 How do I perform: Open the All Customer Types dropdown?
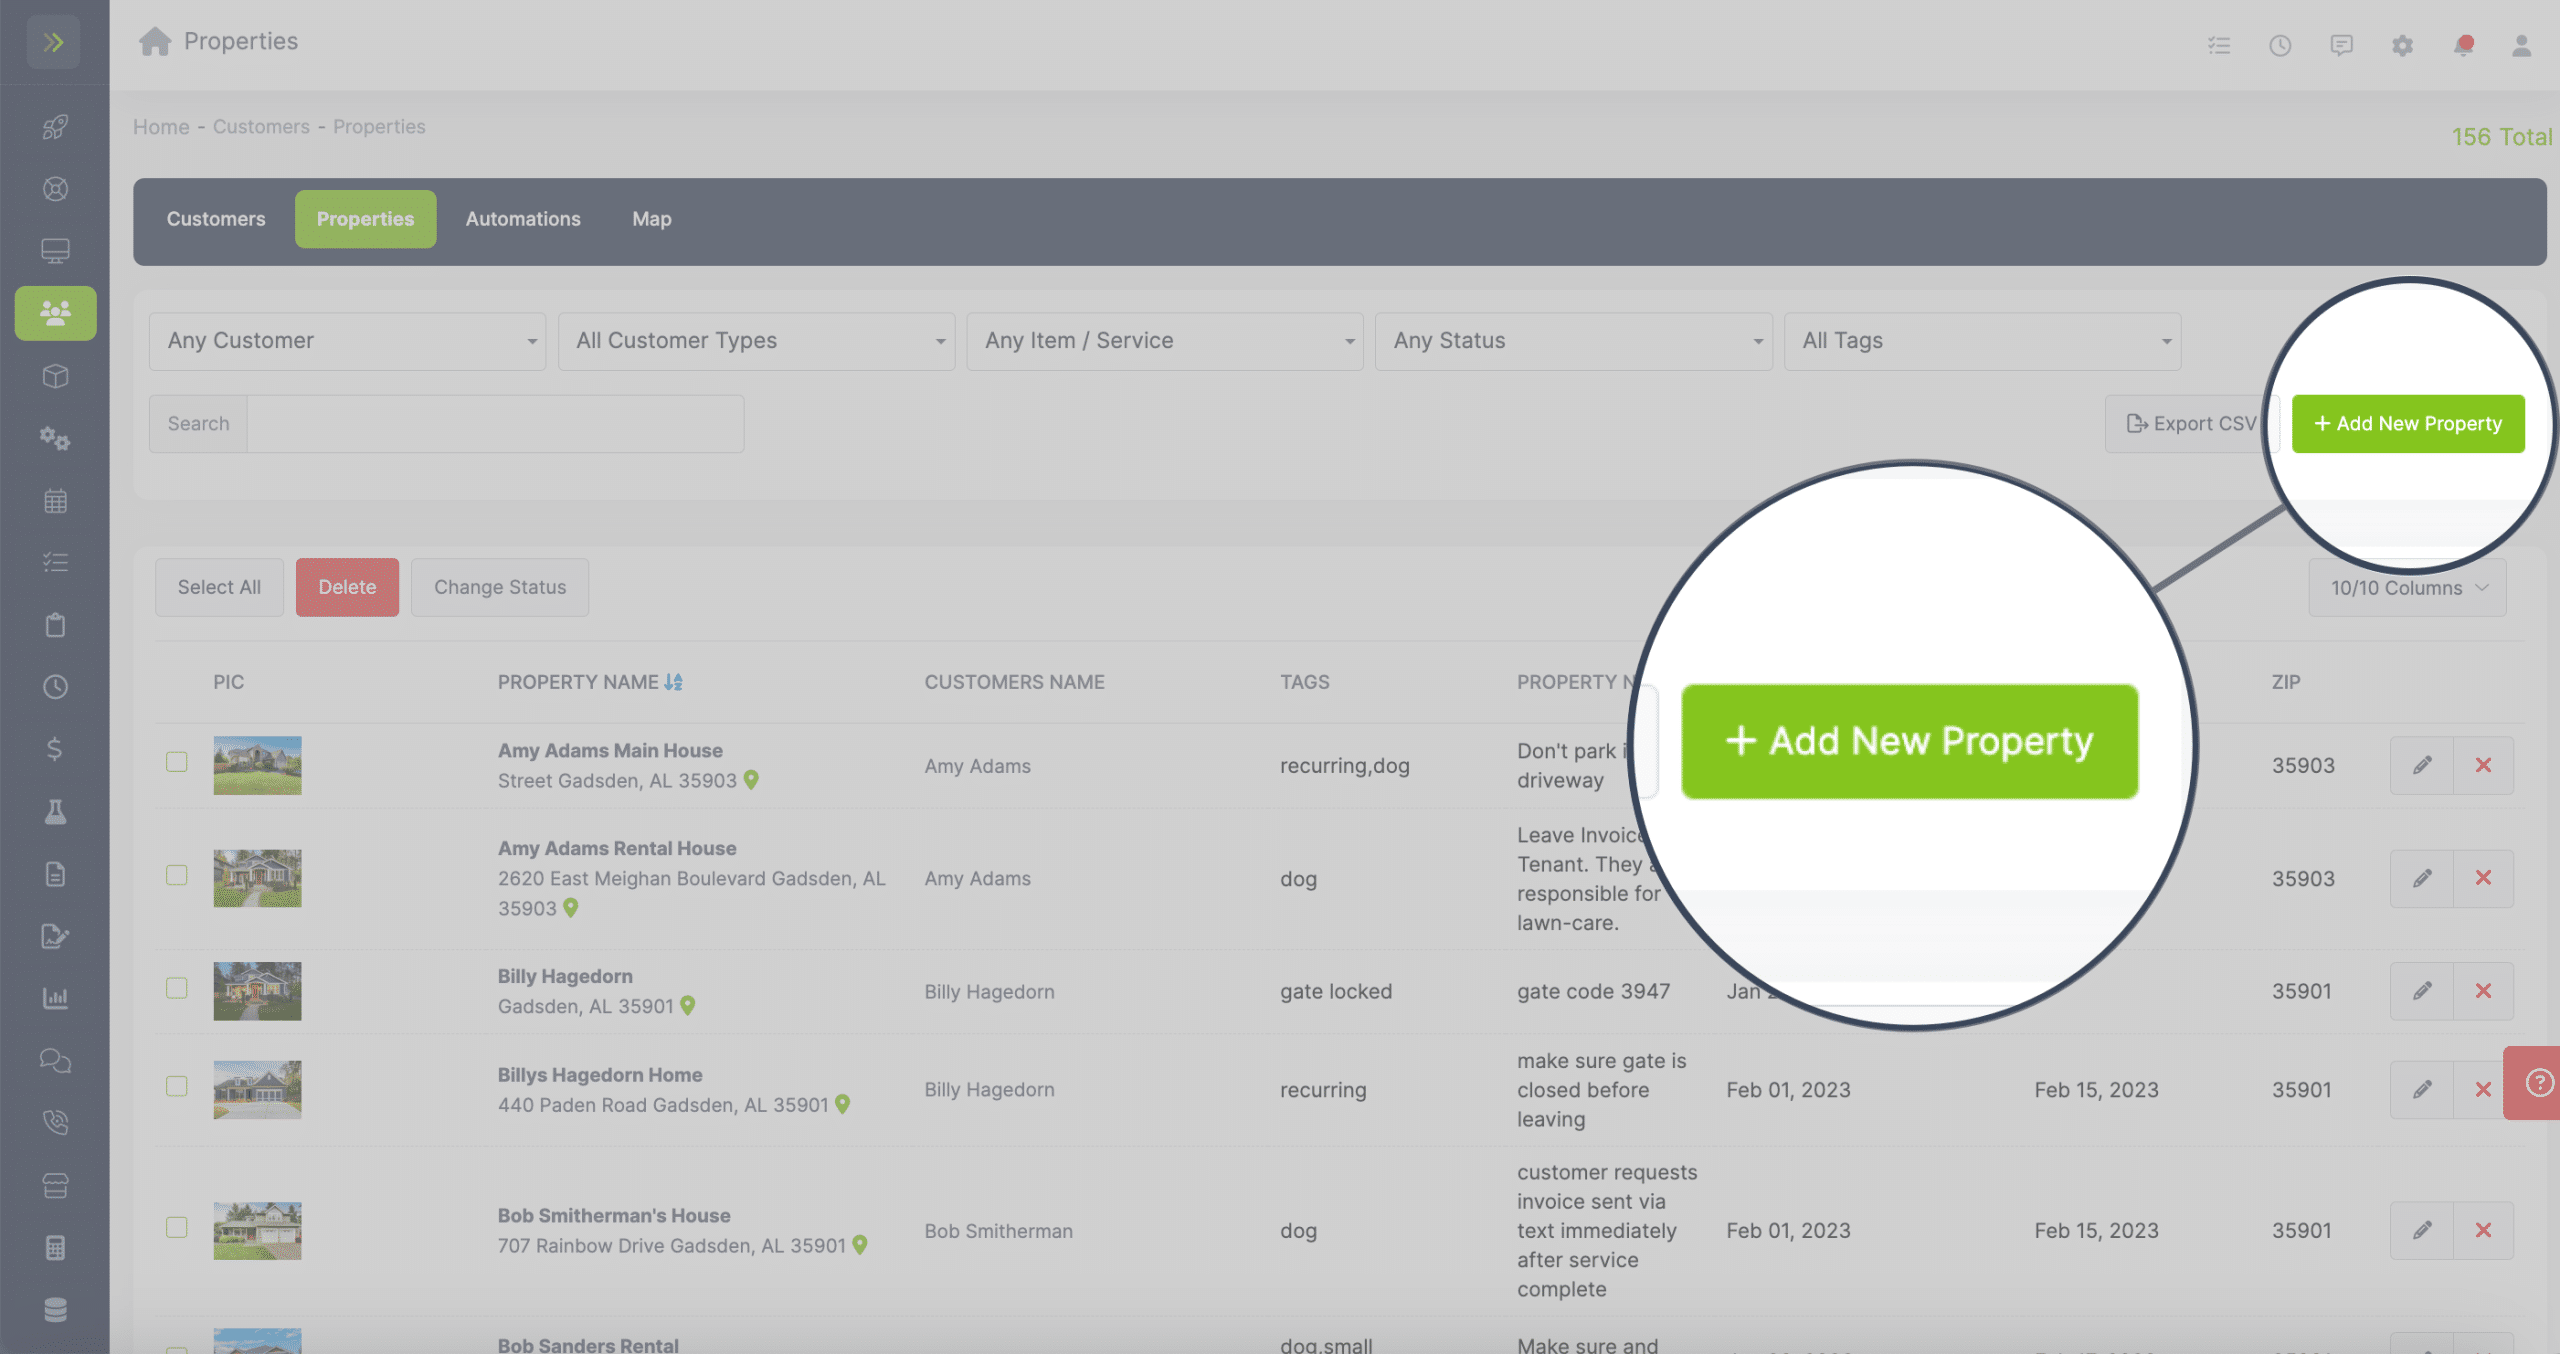tap(756, 341)
